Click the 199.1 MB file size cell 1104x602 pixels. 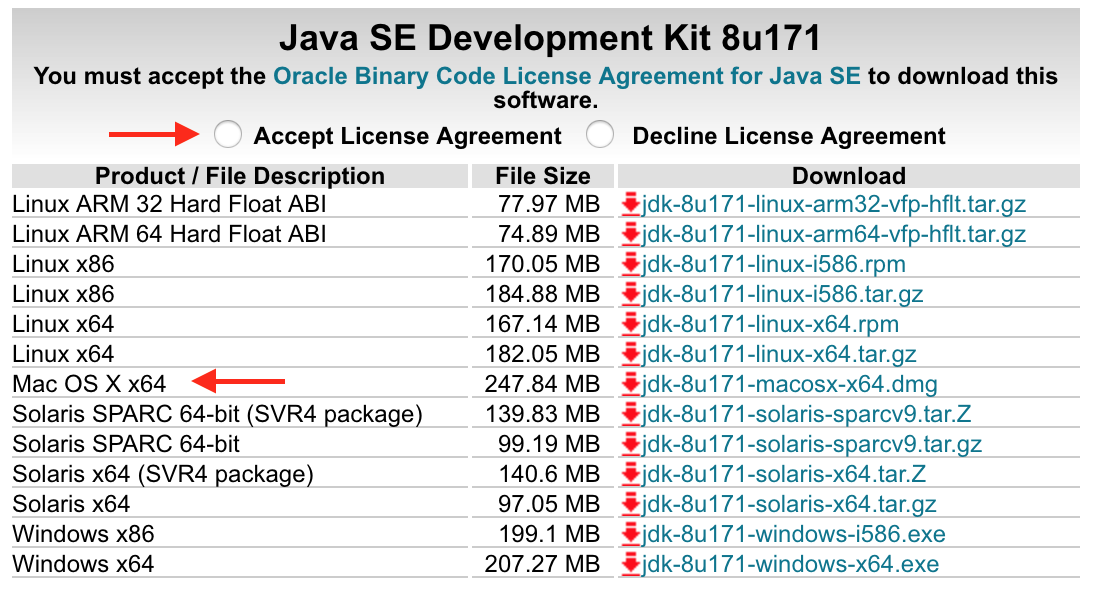(543, 534)
